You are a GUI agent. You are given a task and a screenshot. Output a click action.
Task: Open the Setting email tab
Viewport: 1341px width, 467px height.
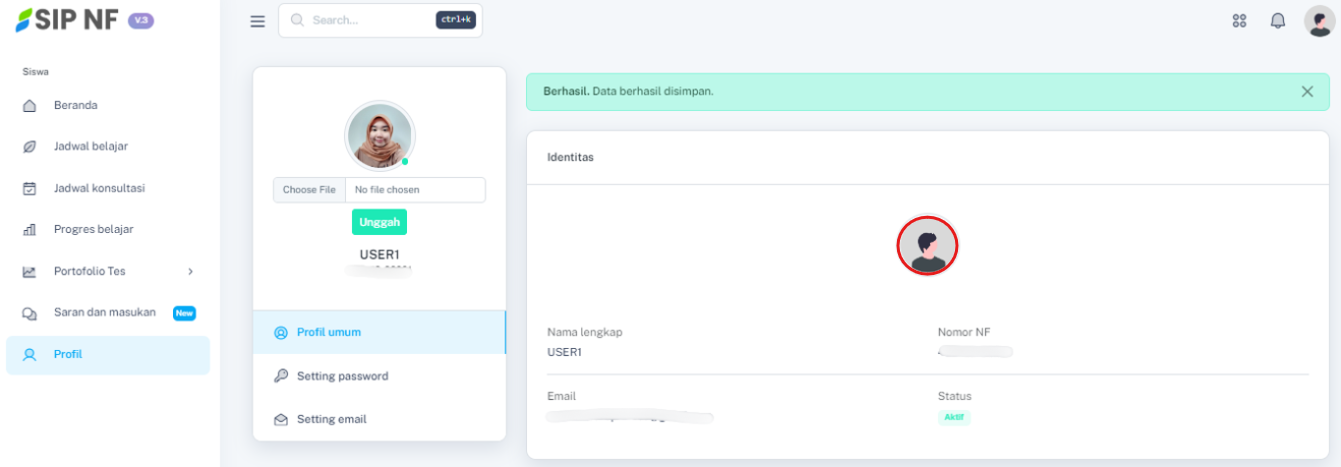coord(331,419)
